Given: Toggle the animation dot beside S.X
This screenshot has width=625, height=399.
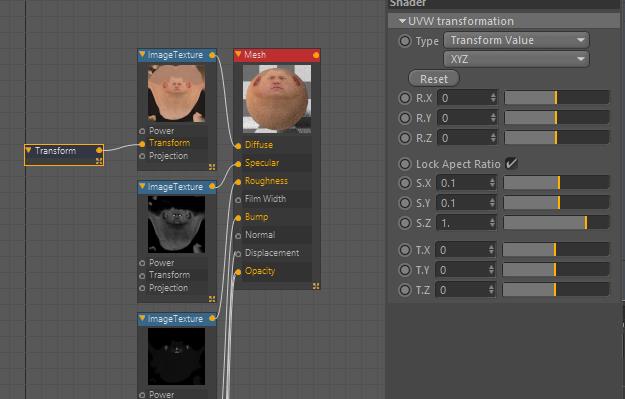Looking at the screenshot, I should pyautogui.click(x=405, y=183).
